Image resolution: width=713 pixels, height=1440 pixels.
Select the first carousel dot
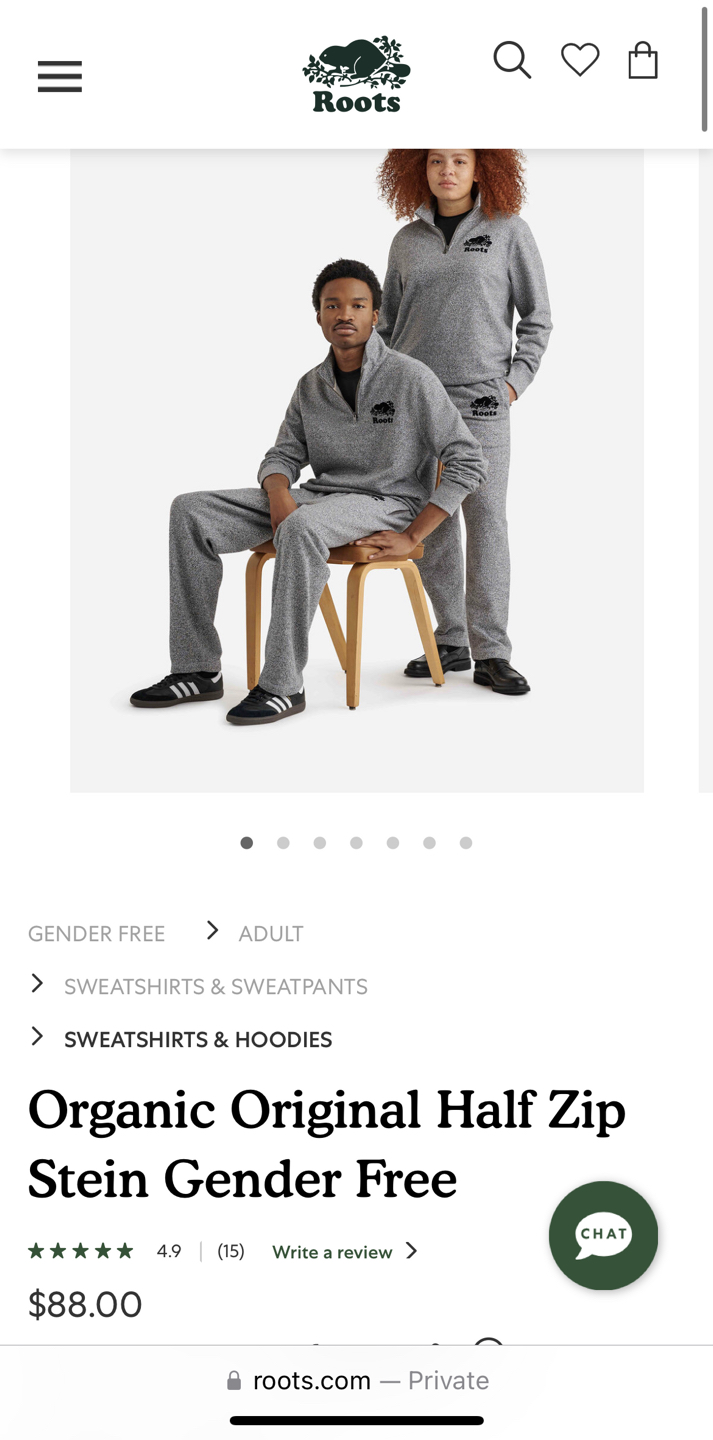(x=247, y=843)
